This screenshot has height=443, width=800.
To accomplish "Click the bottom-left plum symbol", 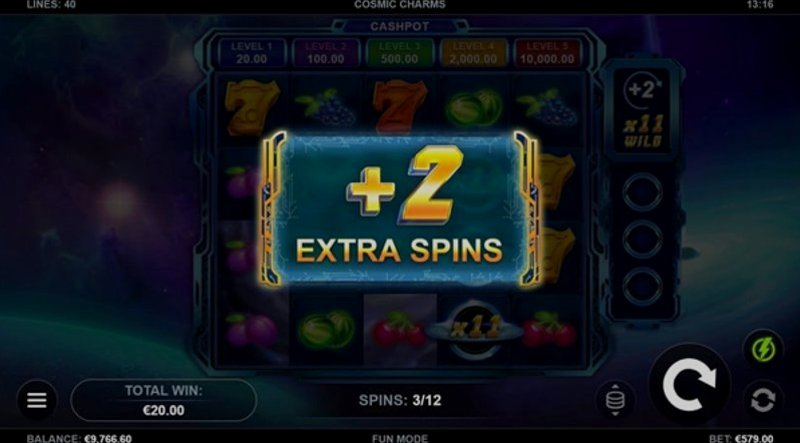I will point(252,331).
